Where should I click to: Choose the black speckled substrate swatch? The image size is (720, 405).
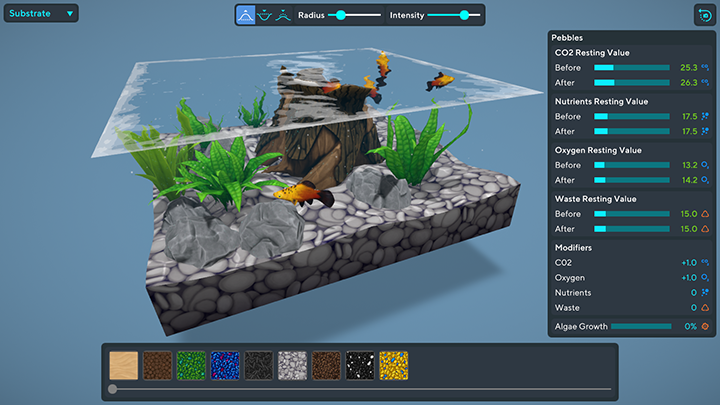[360, 366]
